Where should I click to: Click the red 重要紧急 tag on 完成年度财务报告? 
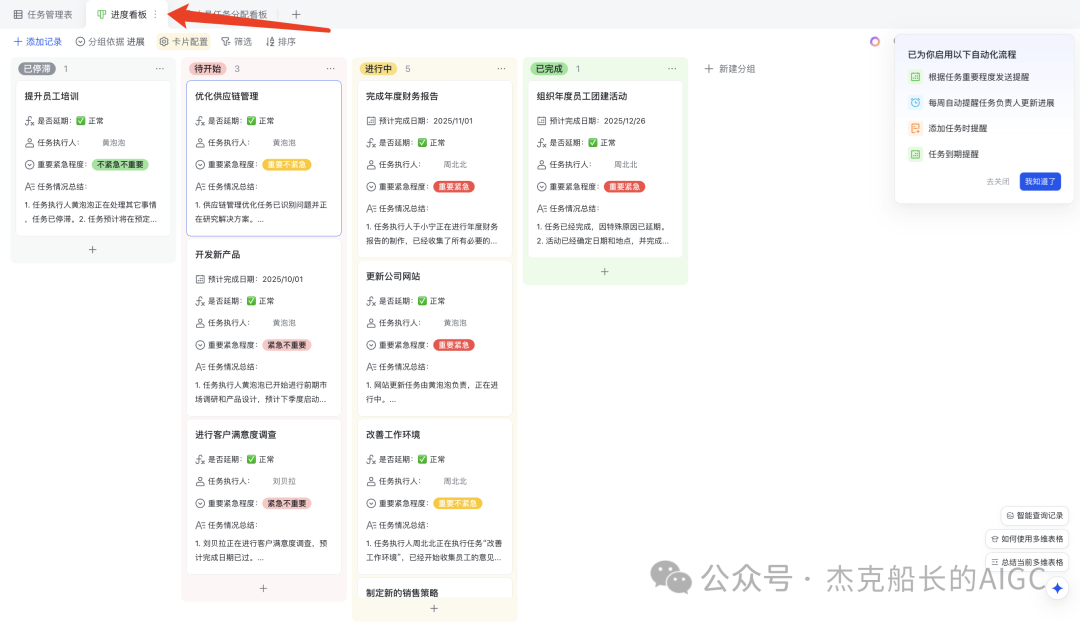(454, 187)
